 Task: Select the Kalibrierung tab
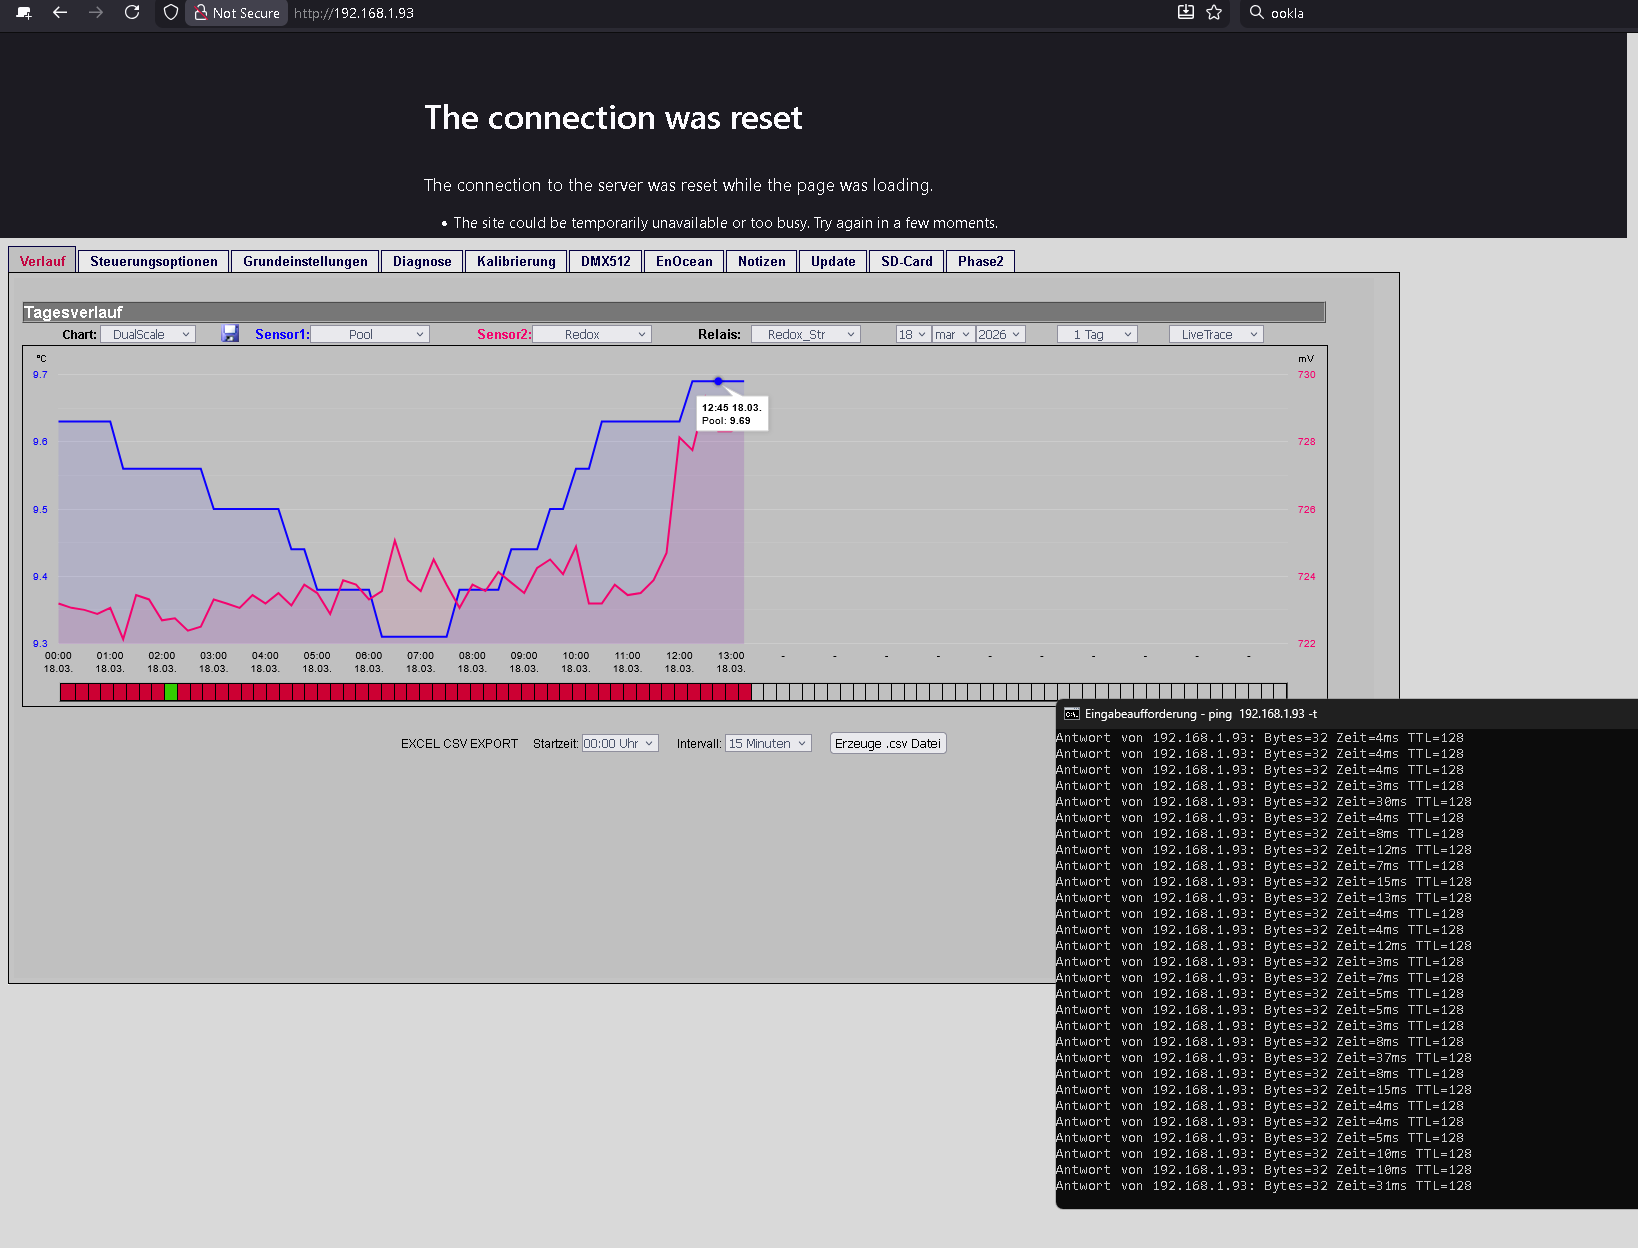click(x=516, y=261)
